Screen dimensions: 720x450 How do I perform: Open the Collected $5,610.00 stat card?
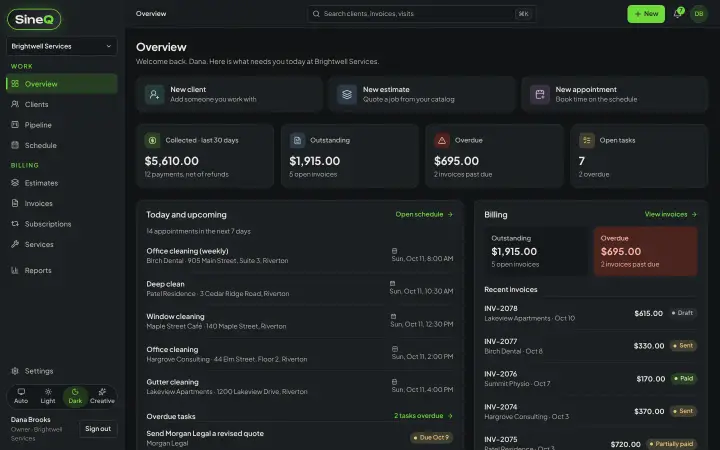click(x=205, y=156)
